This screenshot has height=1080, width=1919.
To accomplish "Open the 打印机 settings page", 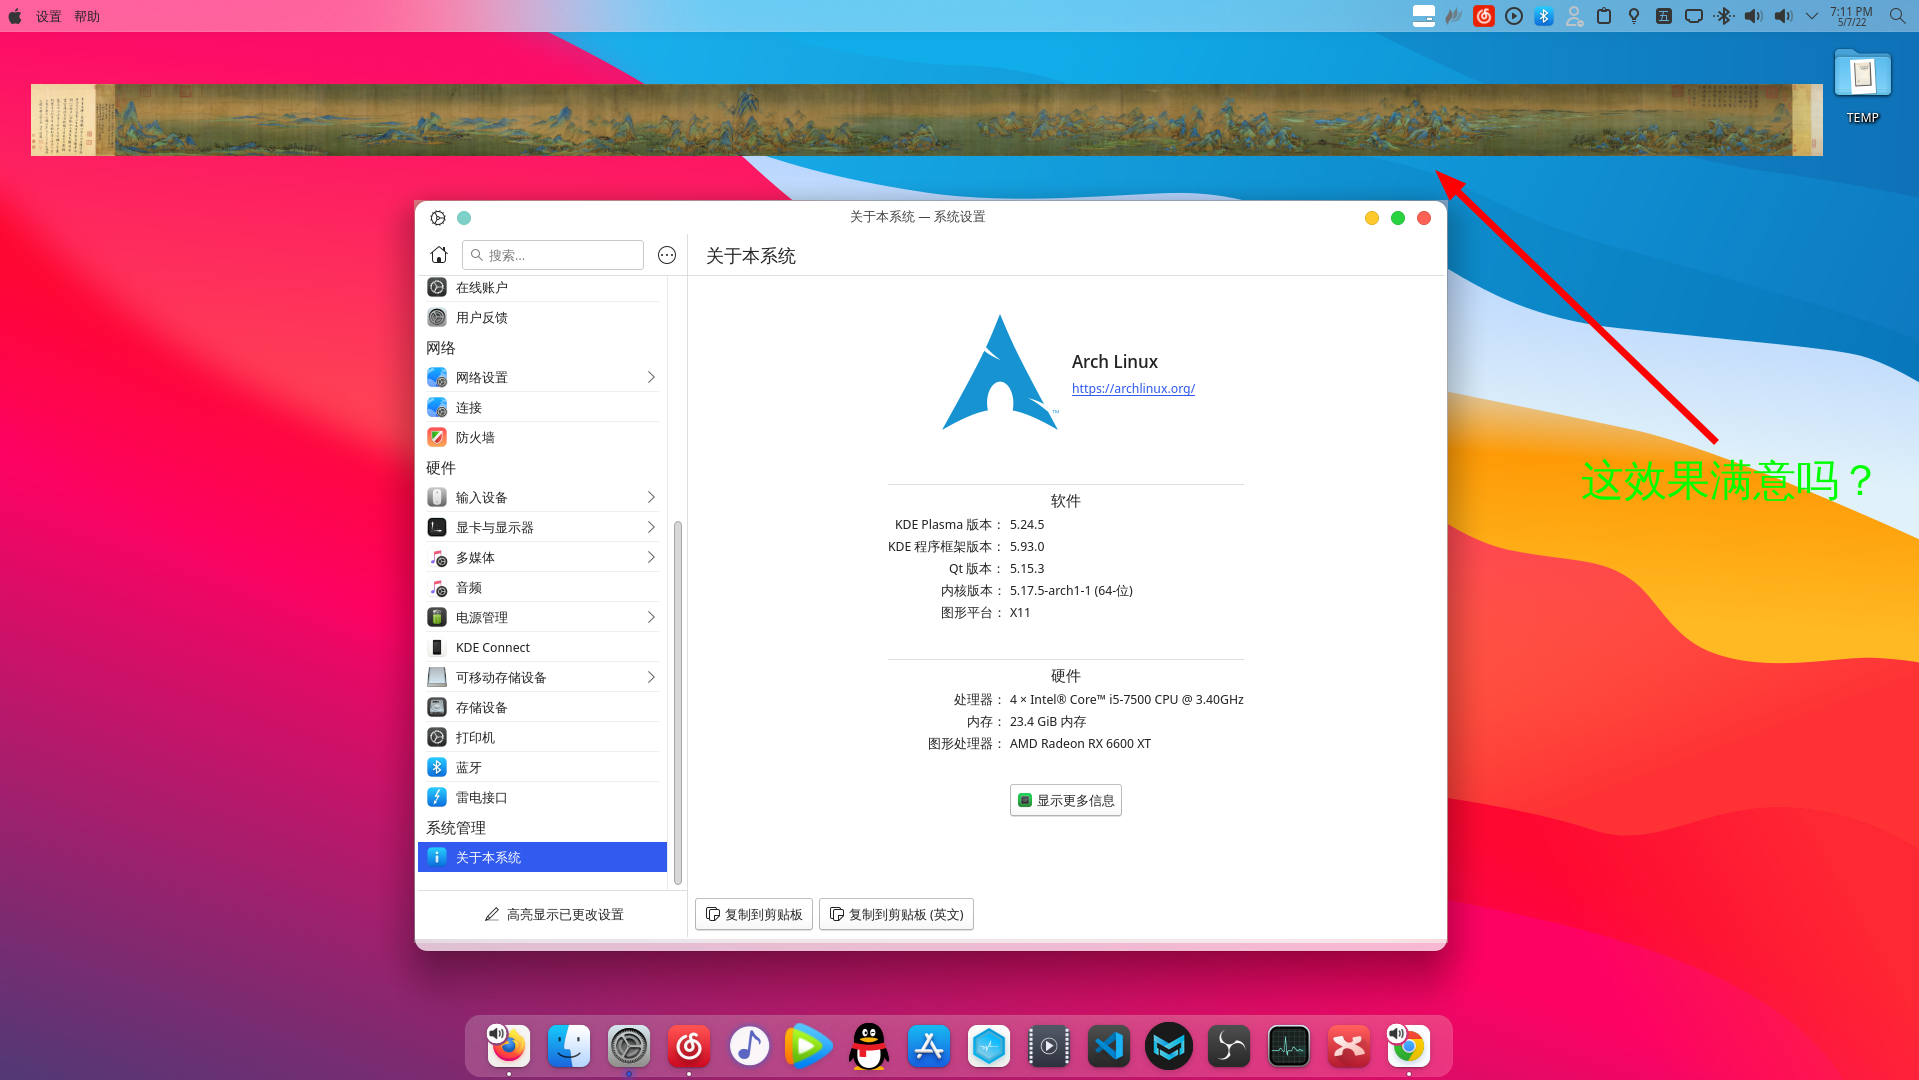I will [475, 737].
